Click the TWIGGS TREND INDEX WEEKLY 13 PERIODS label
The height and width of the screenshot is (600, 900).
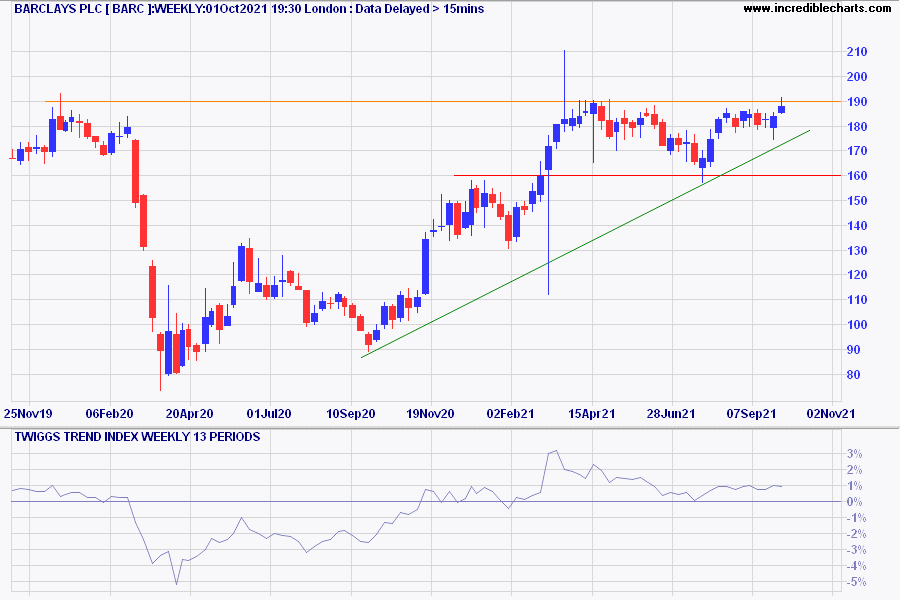point(137,437)
